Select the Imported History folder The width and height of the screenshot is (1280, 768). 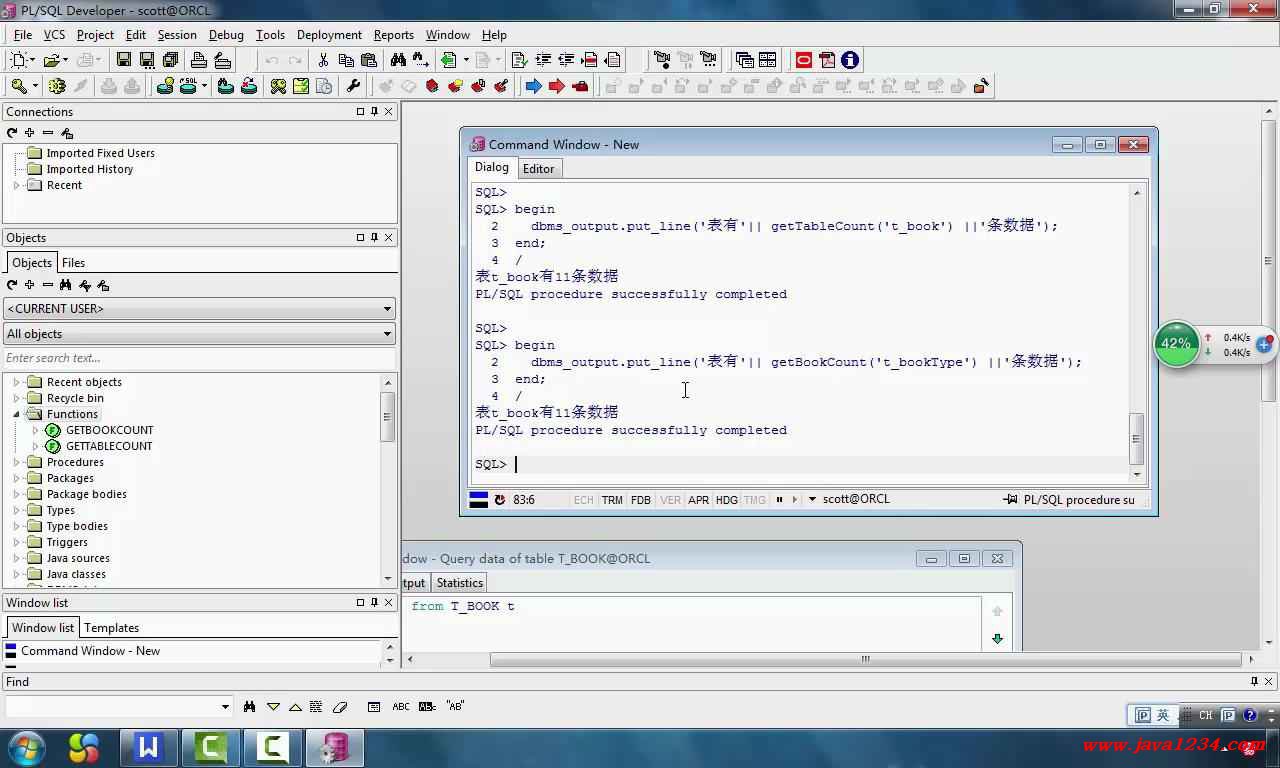(x=89, y=169)
